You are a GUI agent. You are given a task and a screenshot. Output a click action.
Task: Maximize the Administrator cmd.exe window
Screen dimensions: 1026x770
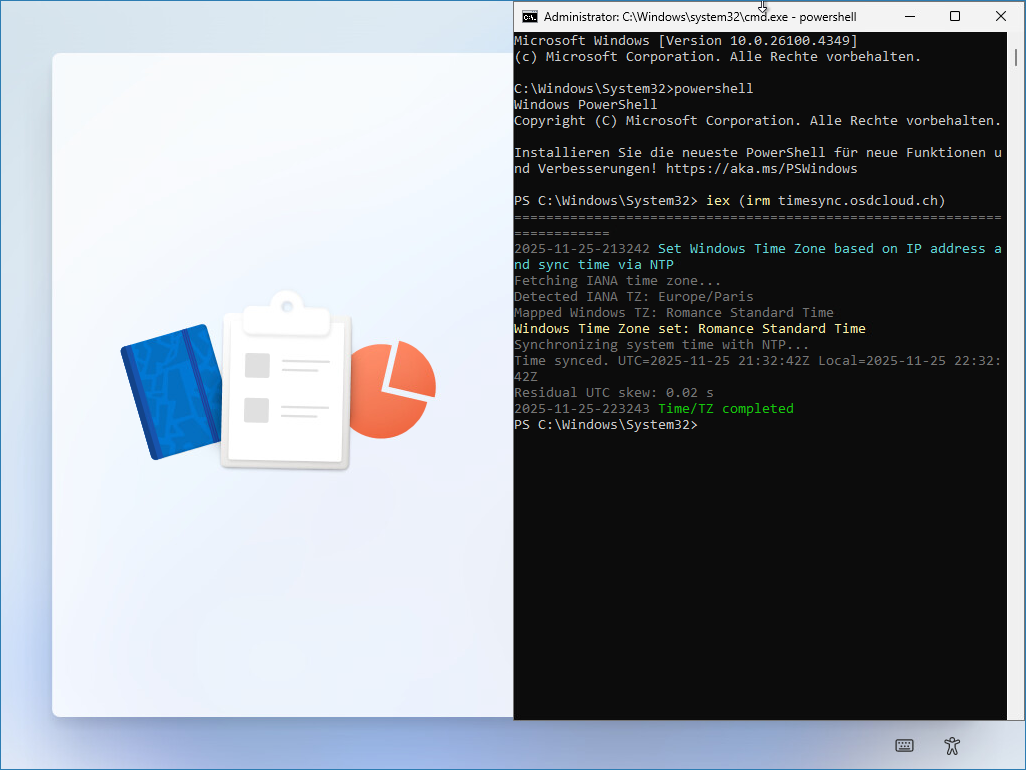coord(955,16)
